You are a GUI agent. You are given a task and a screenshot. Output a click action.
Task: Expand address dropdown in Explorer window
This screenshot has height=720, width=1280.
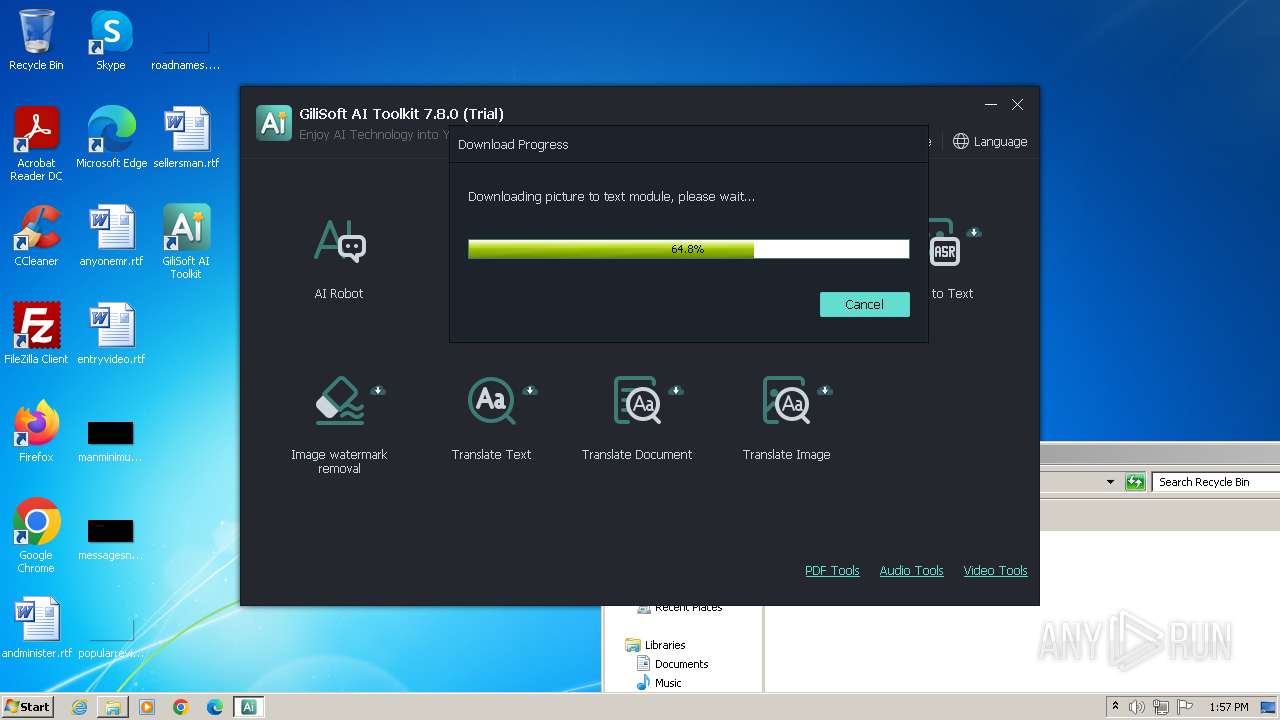[1110, 482]
